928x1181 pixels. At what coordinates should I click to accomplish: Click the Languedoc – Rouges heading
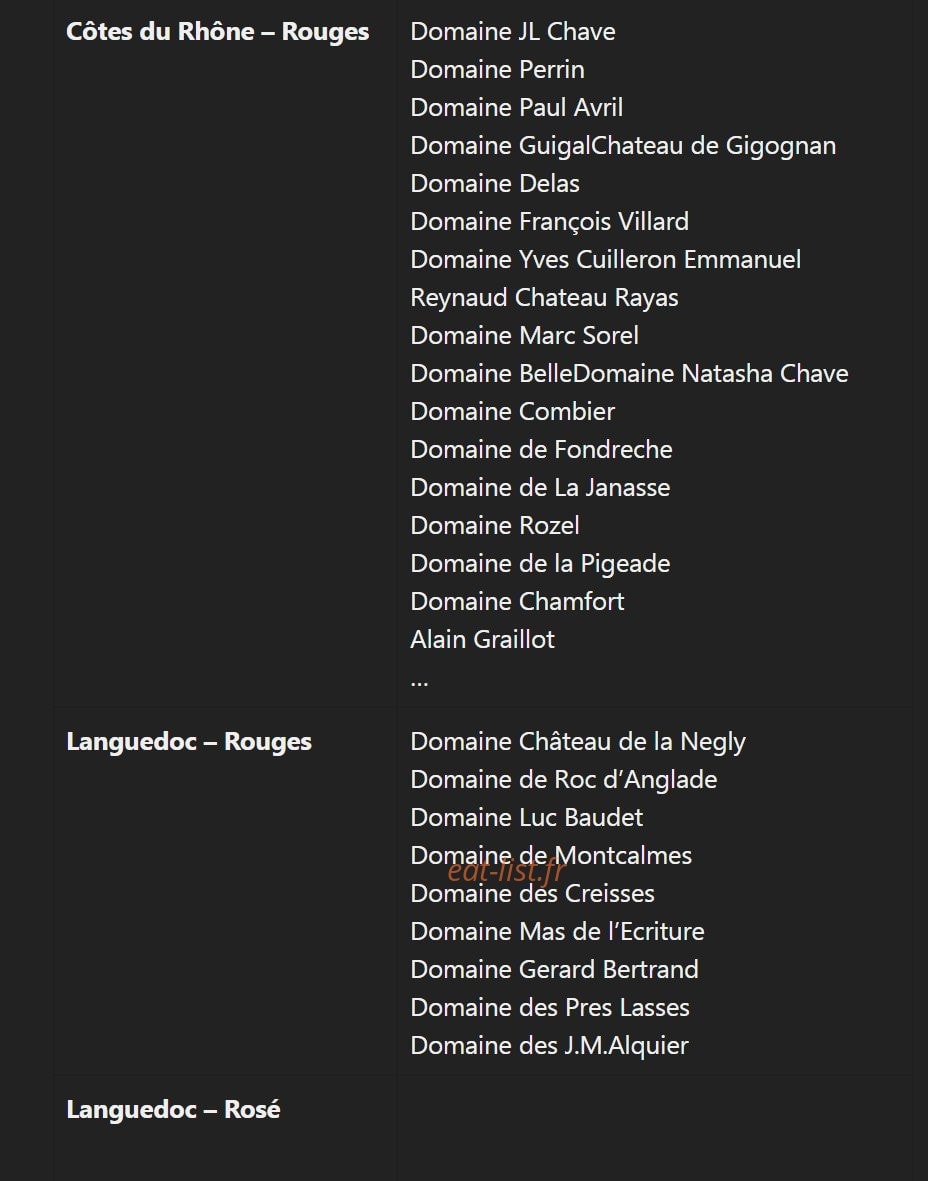[x=189, y=742]
